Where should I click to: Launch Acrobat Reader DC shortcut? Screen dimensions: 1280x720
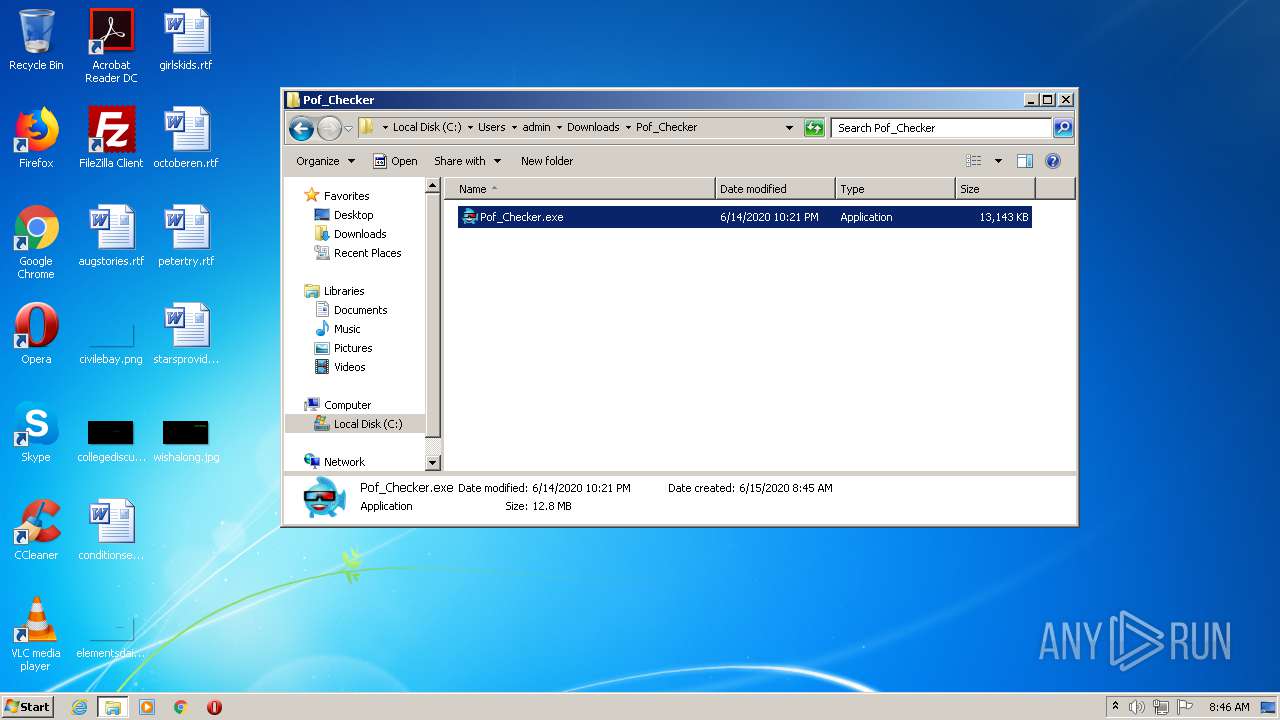point(111,46)
